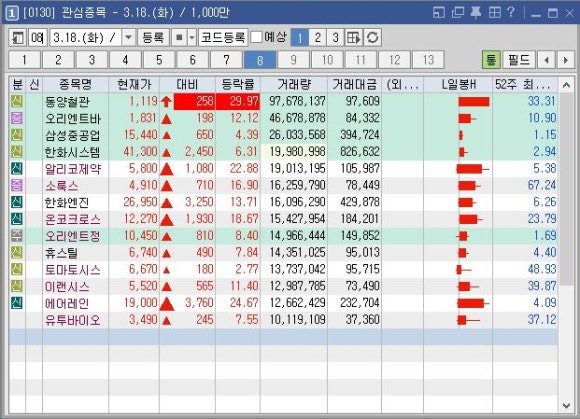The image size is (580, 419).
Task: Open help via the question mark icon
Action: click(x=511, y=13)
